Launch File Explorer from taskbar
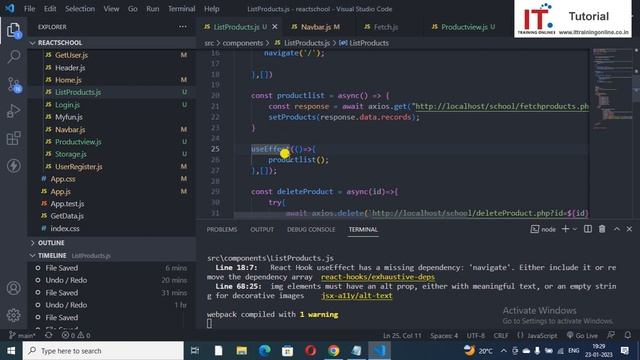The width and height of the screenshot is (640, 360). click(242, 351)
